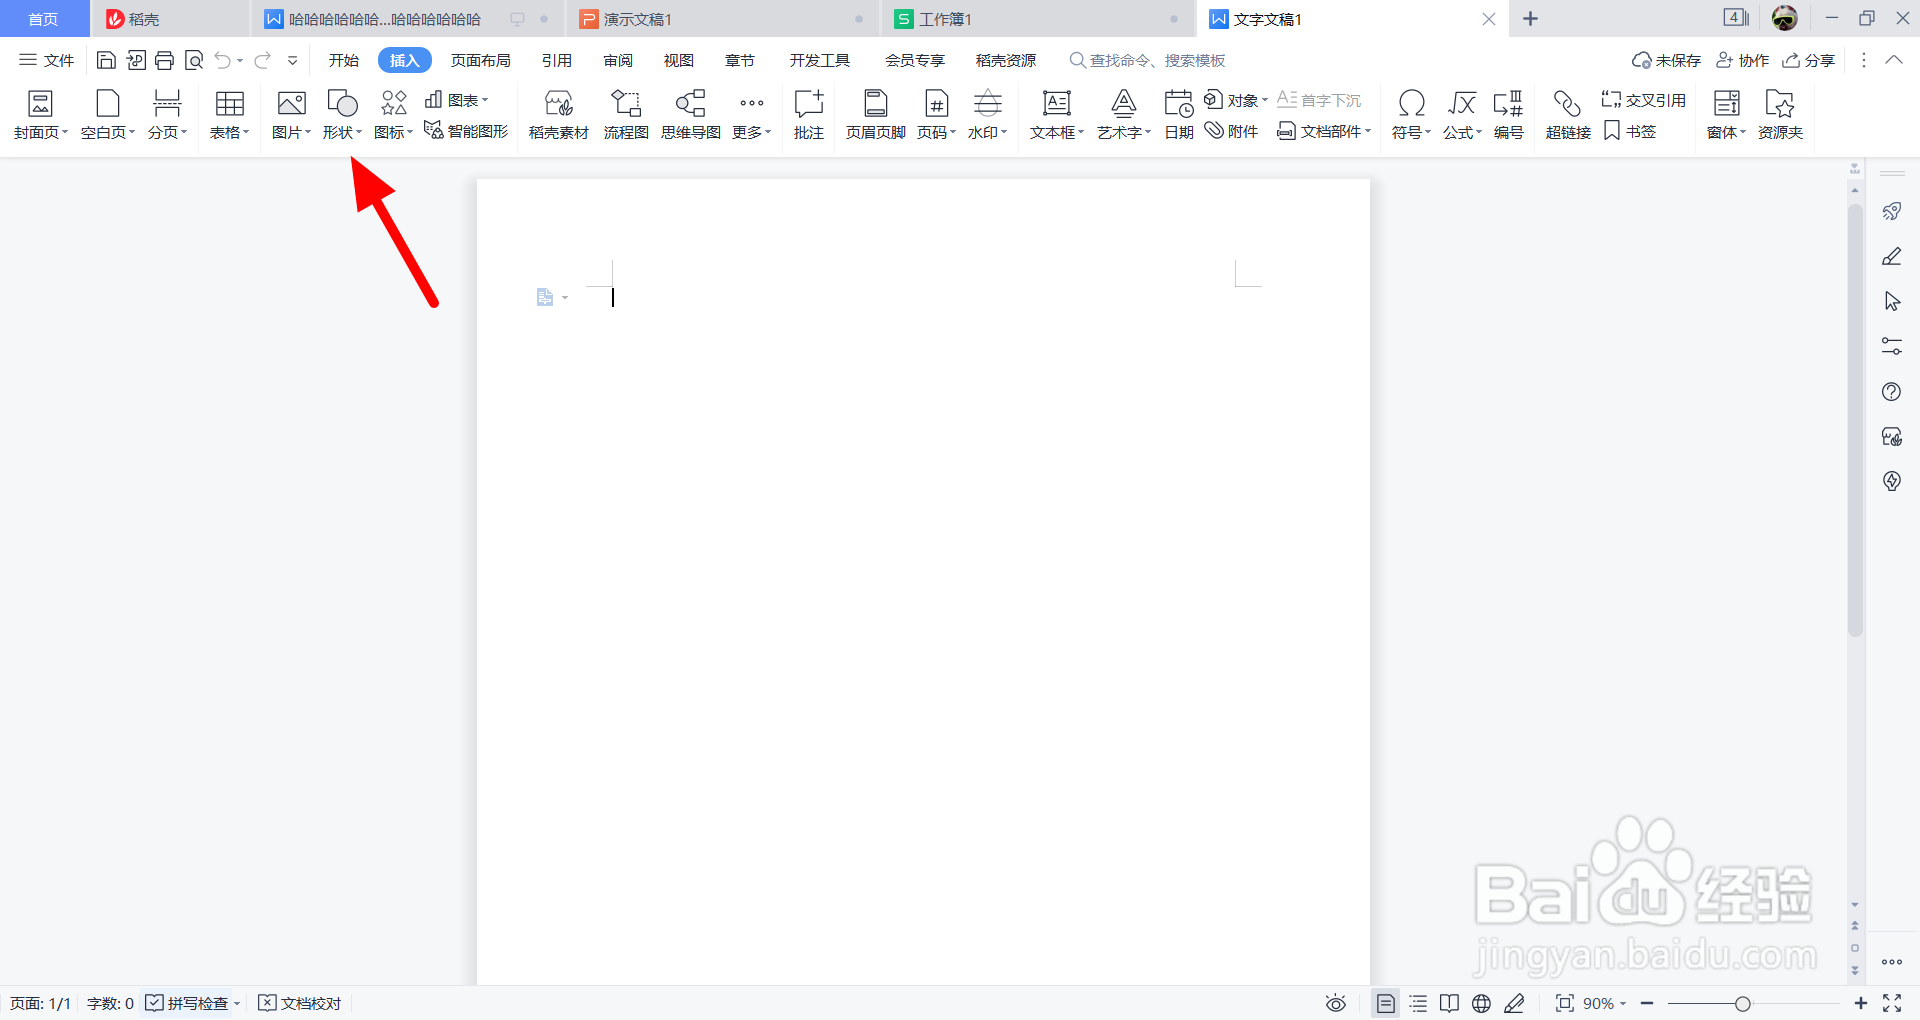The image size is (1920, 1020).
Task: Insert a mind map (思维导图)
Action: click(x=690, y=115)
